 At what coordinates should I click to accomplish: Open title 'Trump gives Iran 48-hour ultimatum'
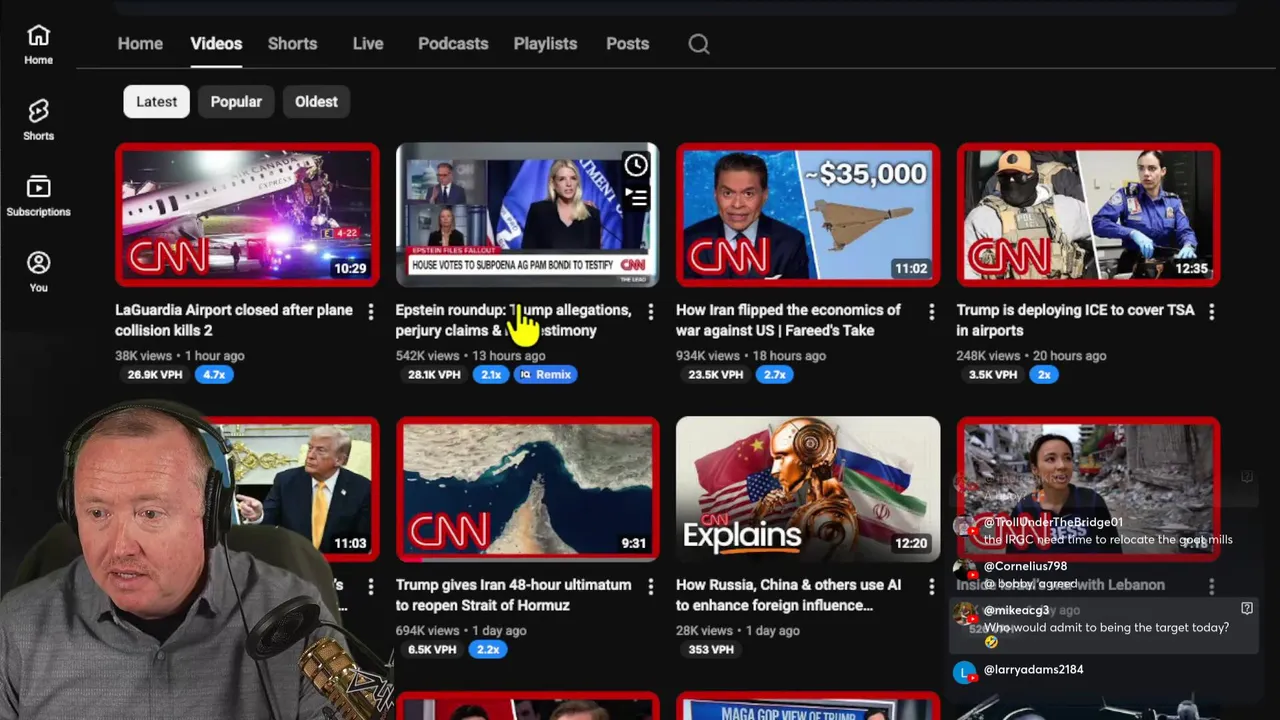click(513, 595)
